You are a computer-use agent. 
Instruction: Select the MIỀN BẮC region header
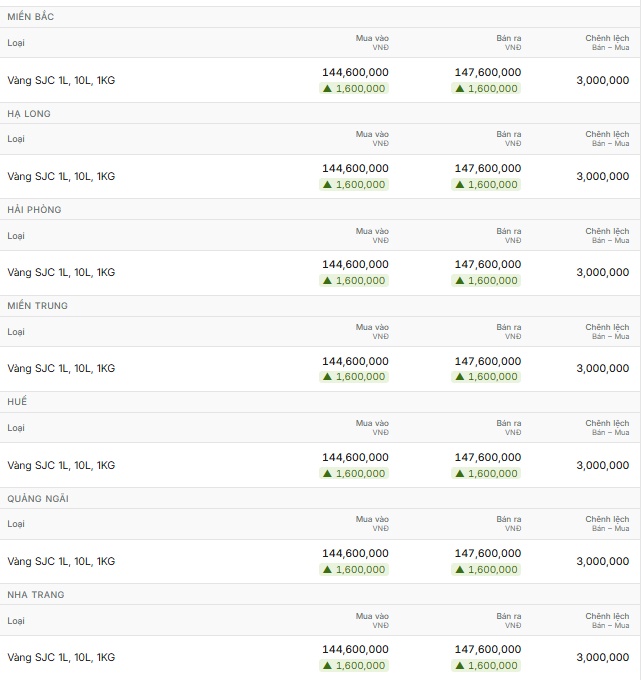(x=31, y=17)
